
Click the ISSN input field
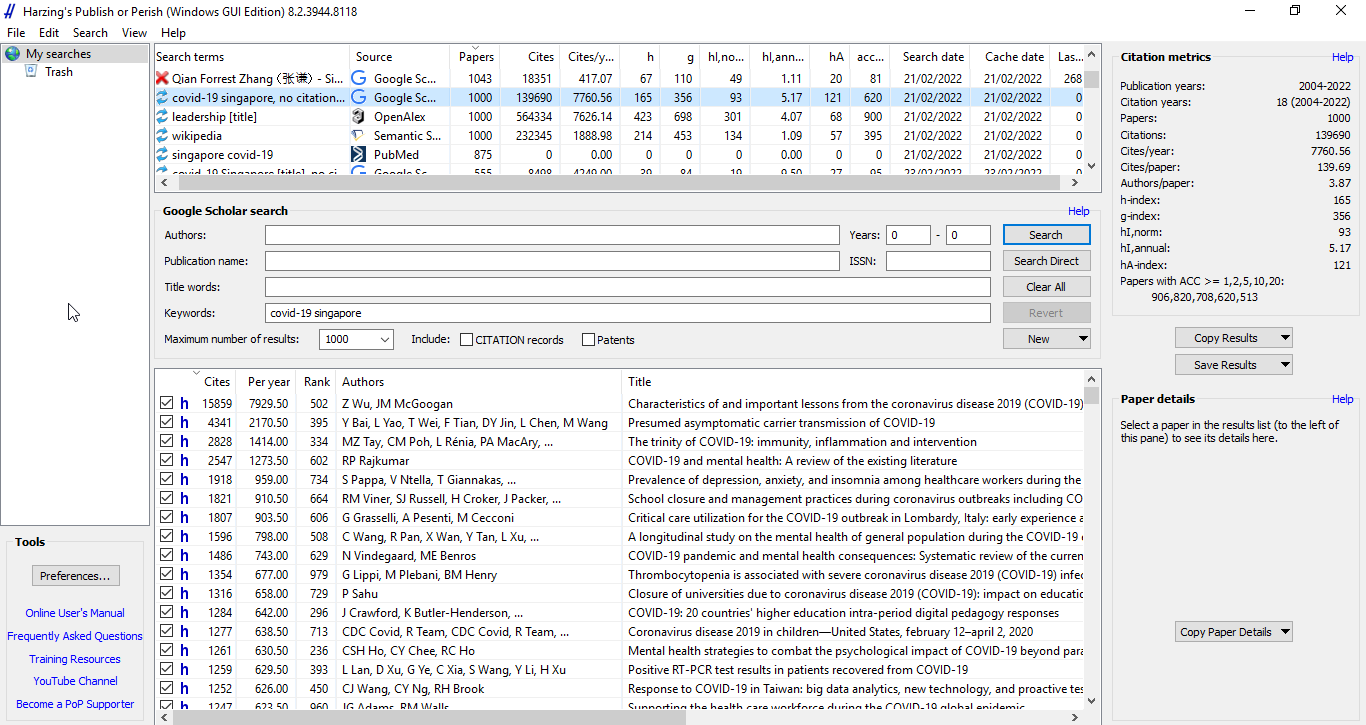tap(938, 261)
